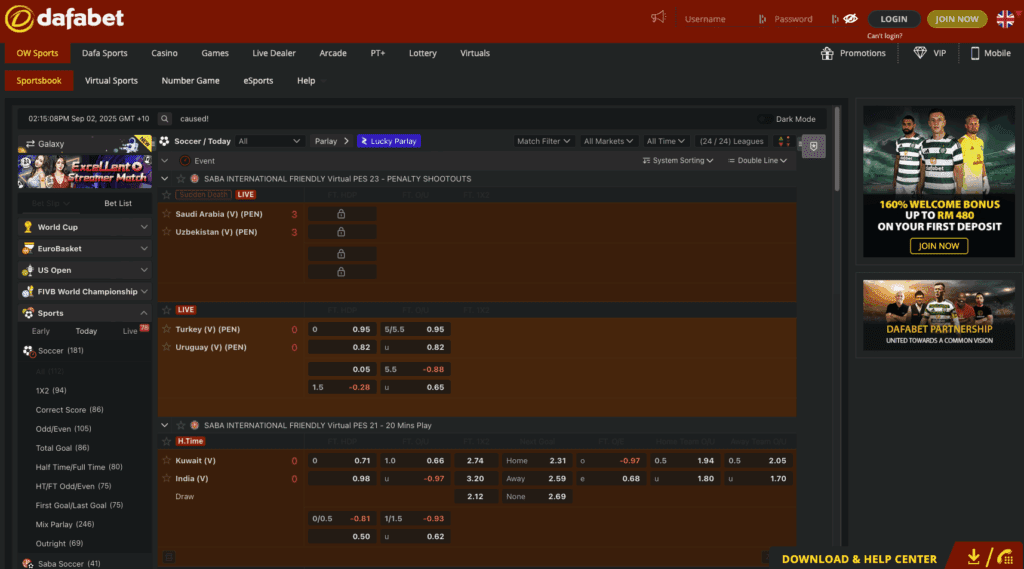Viewport: 1024px width, 569px height.
Task: Favorite Uruguay (V) (PEN) star
Action: click(167, 347)
